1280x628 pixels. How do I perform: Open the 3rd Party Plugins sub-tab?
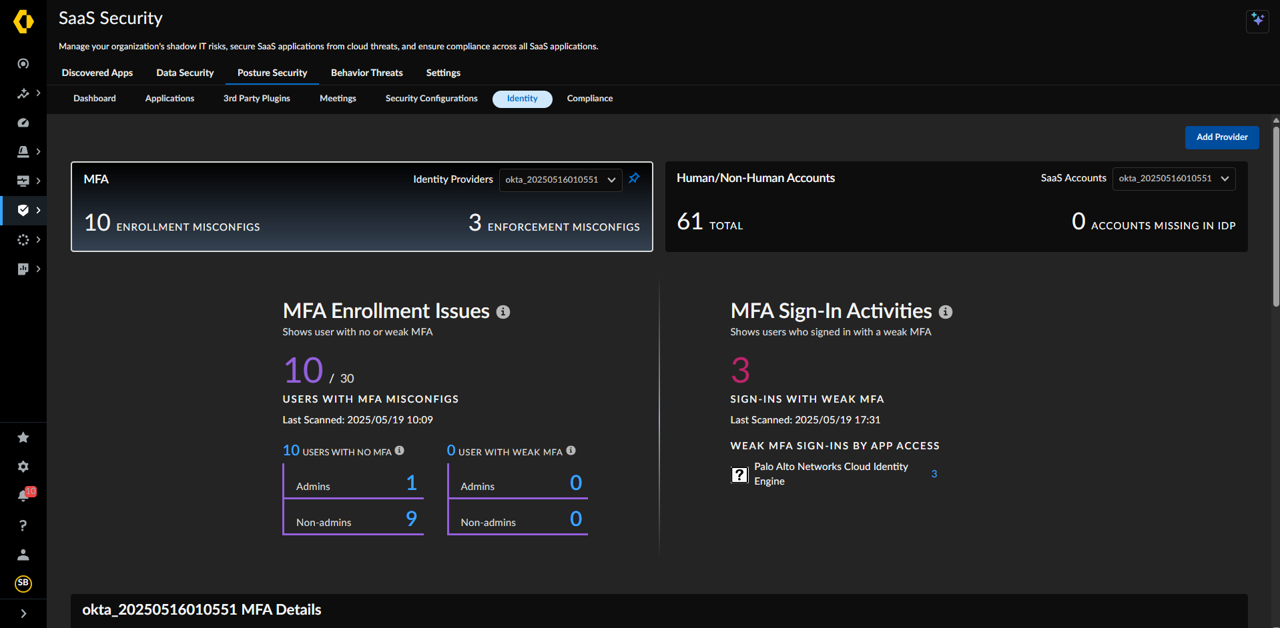[x=257, y=99]
